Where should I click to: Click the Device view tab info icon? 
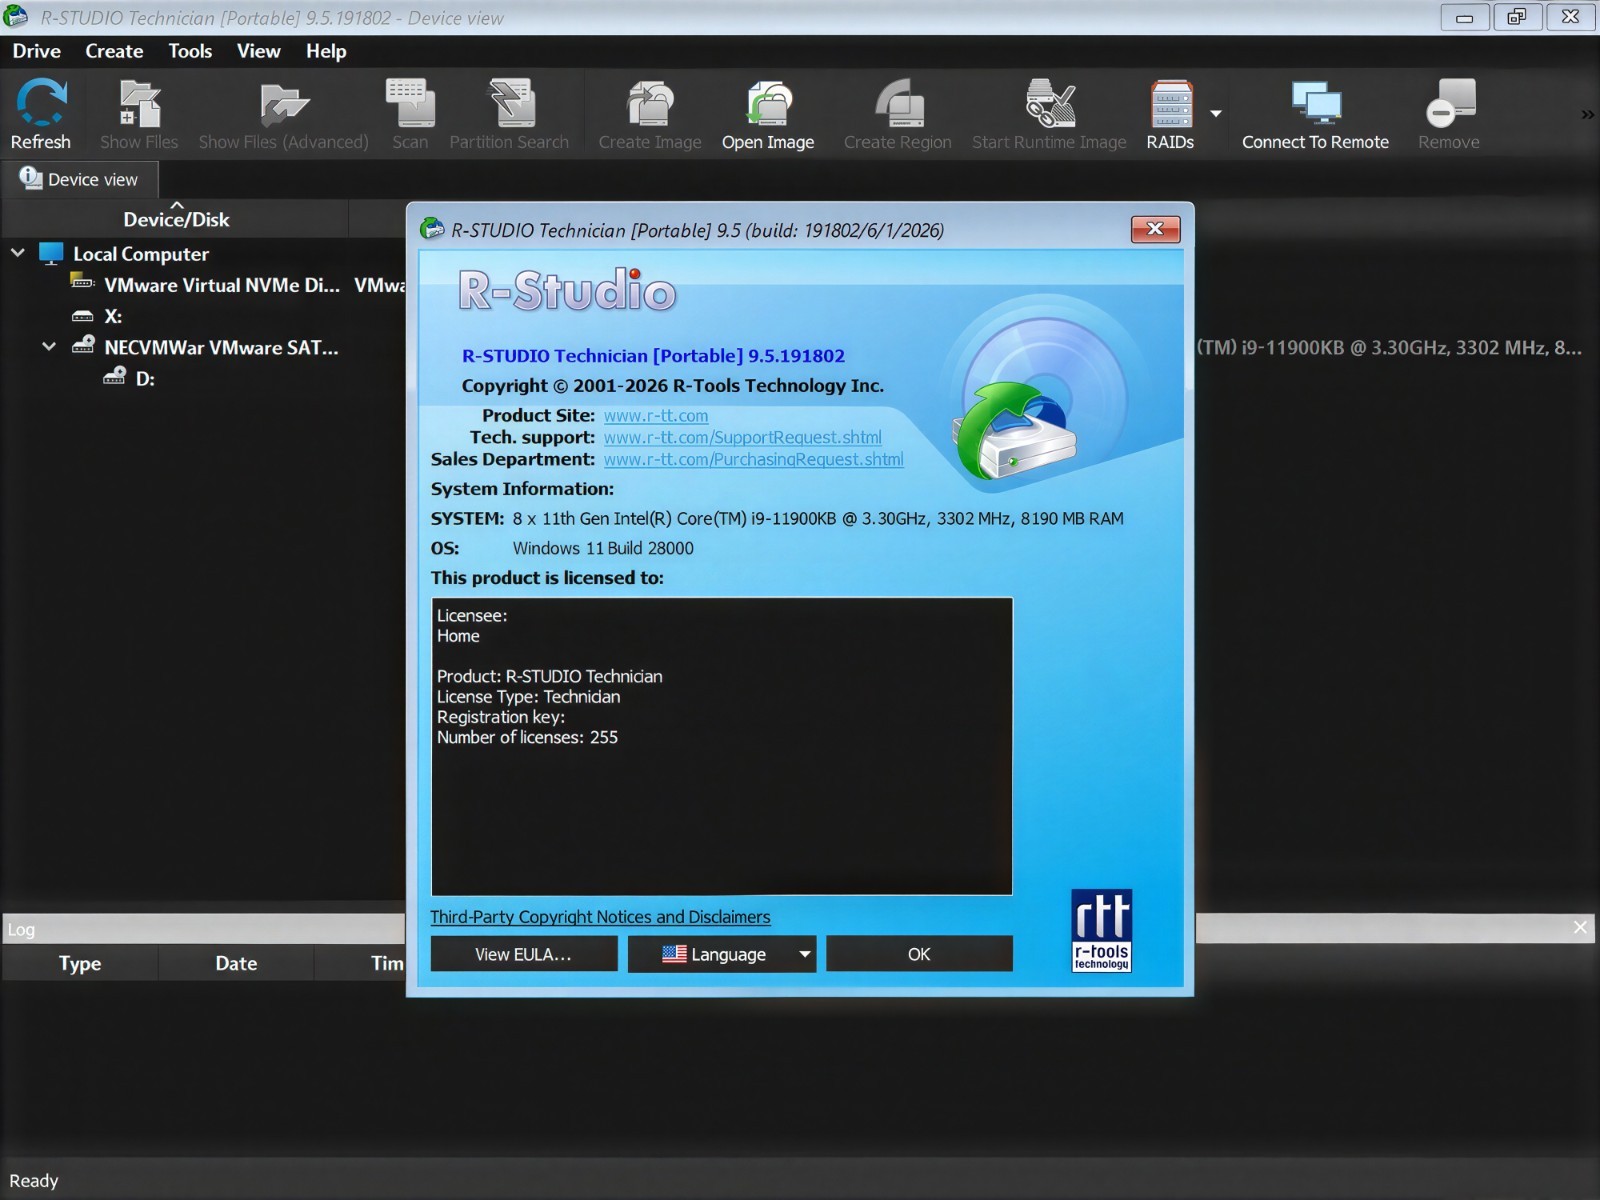31,178
